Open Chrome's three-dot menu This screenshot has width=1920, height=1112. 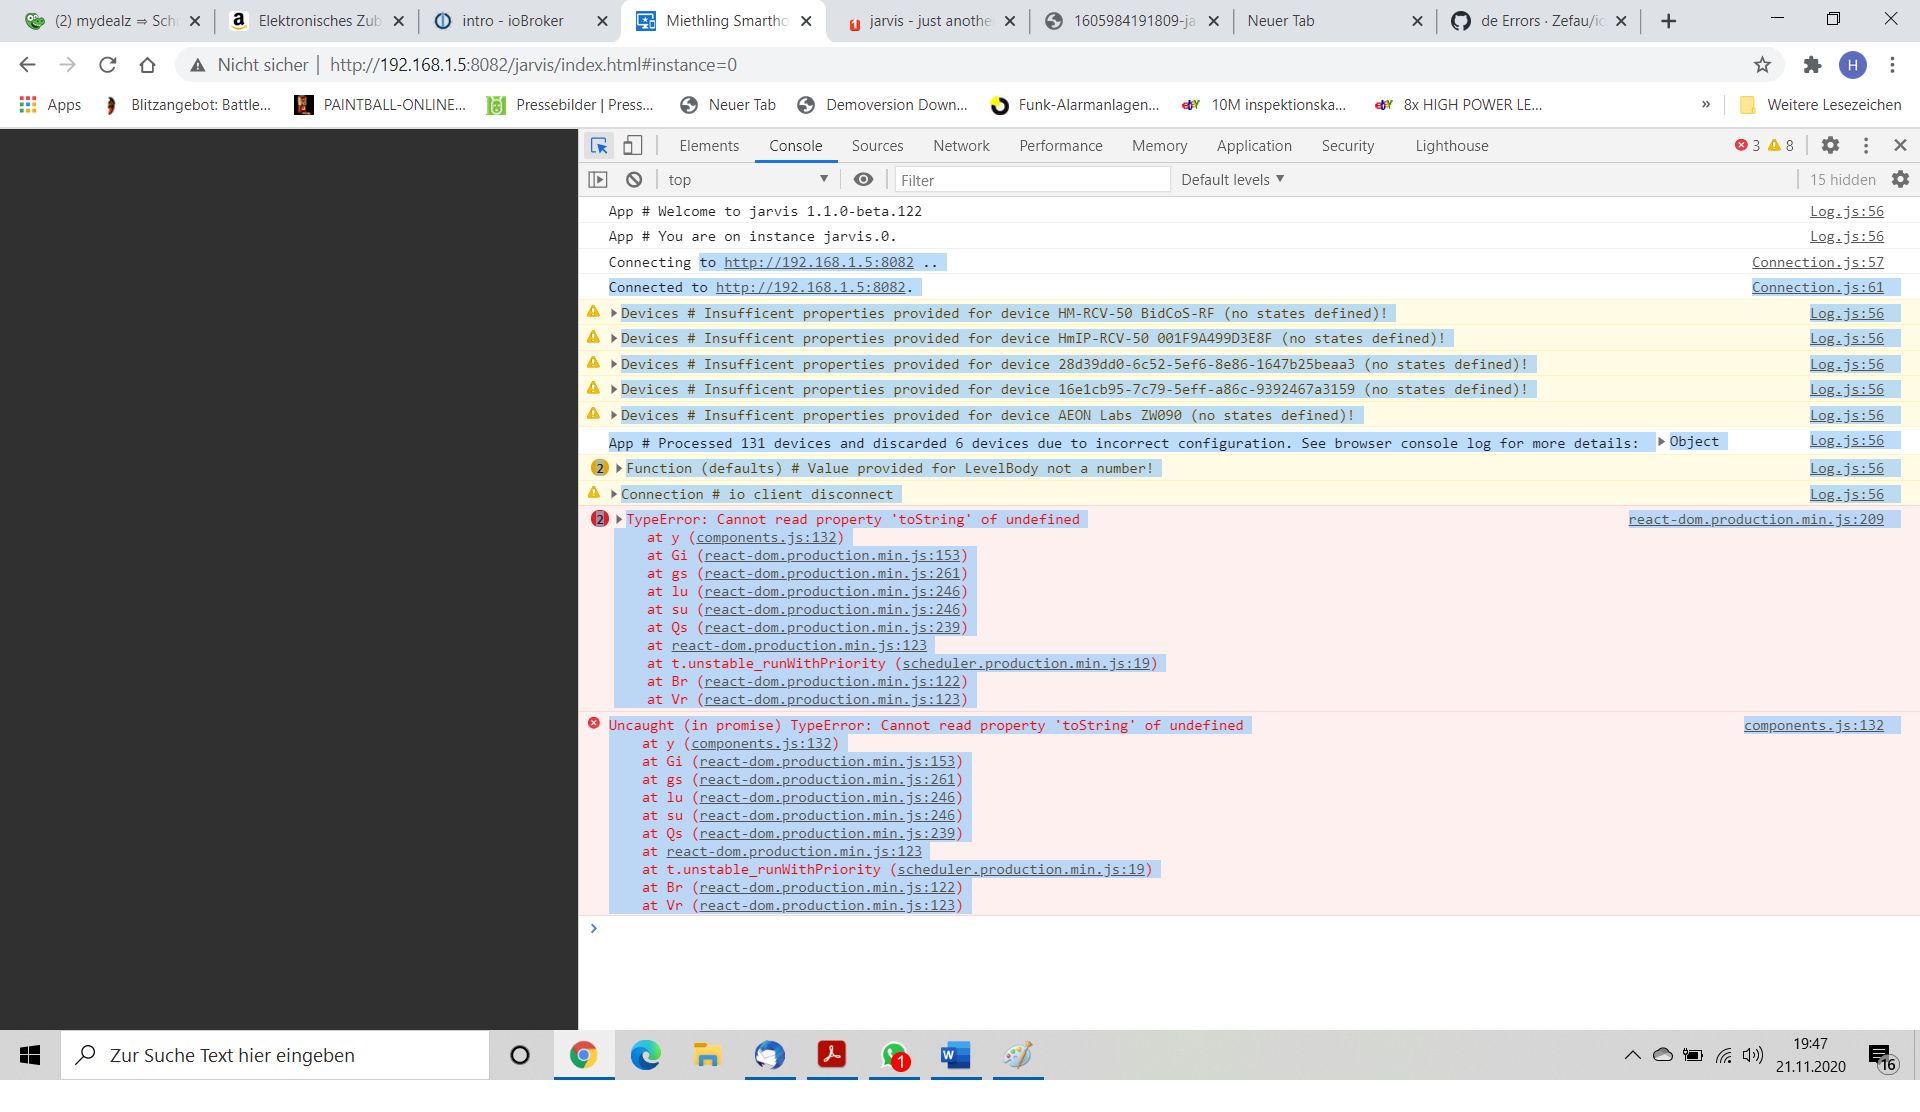click(x=1892, y=65)
